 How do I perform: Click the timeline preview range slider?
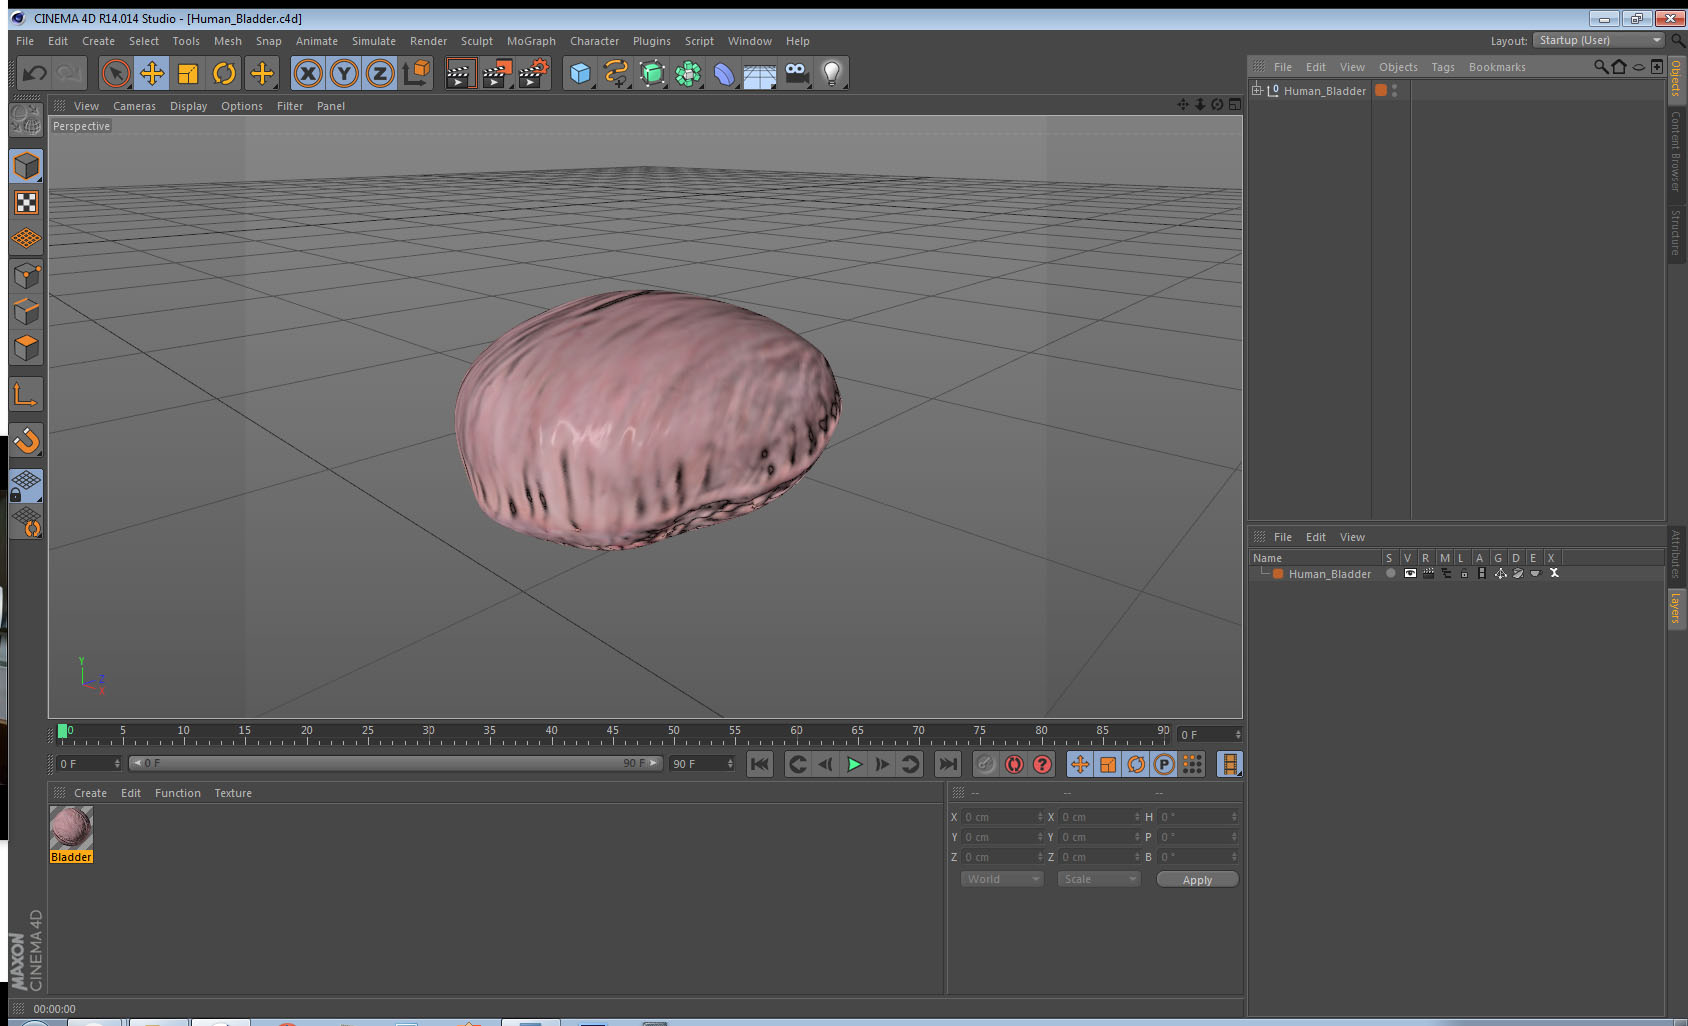[396, 763]
